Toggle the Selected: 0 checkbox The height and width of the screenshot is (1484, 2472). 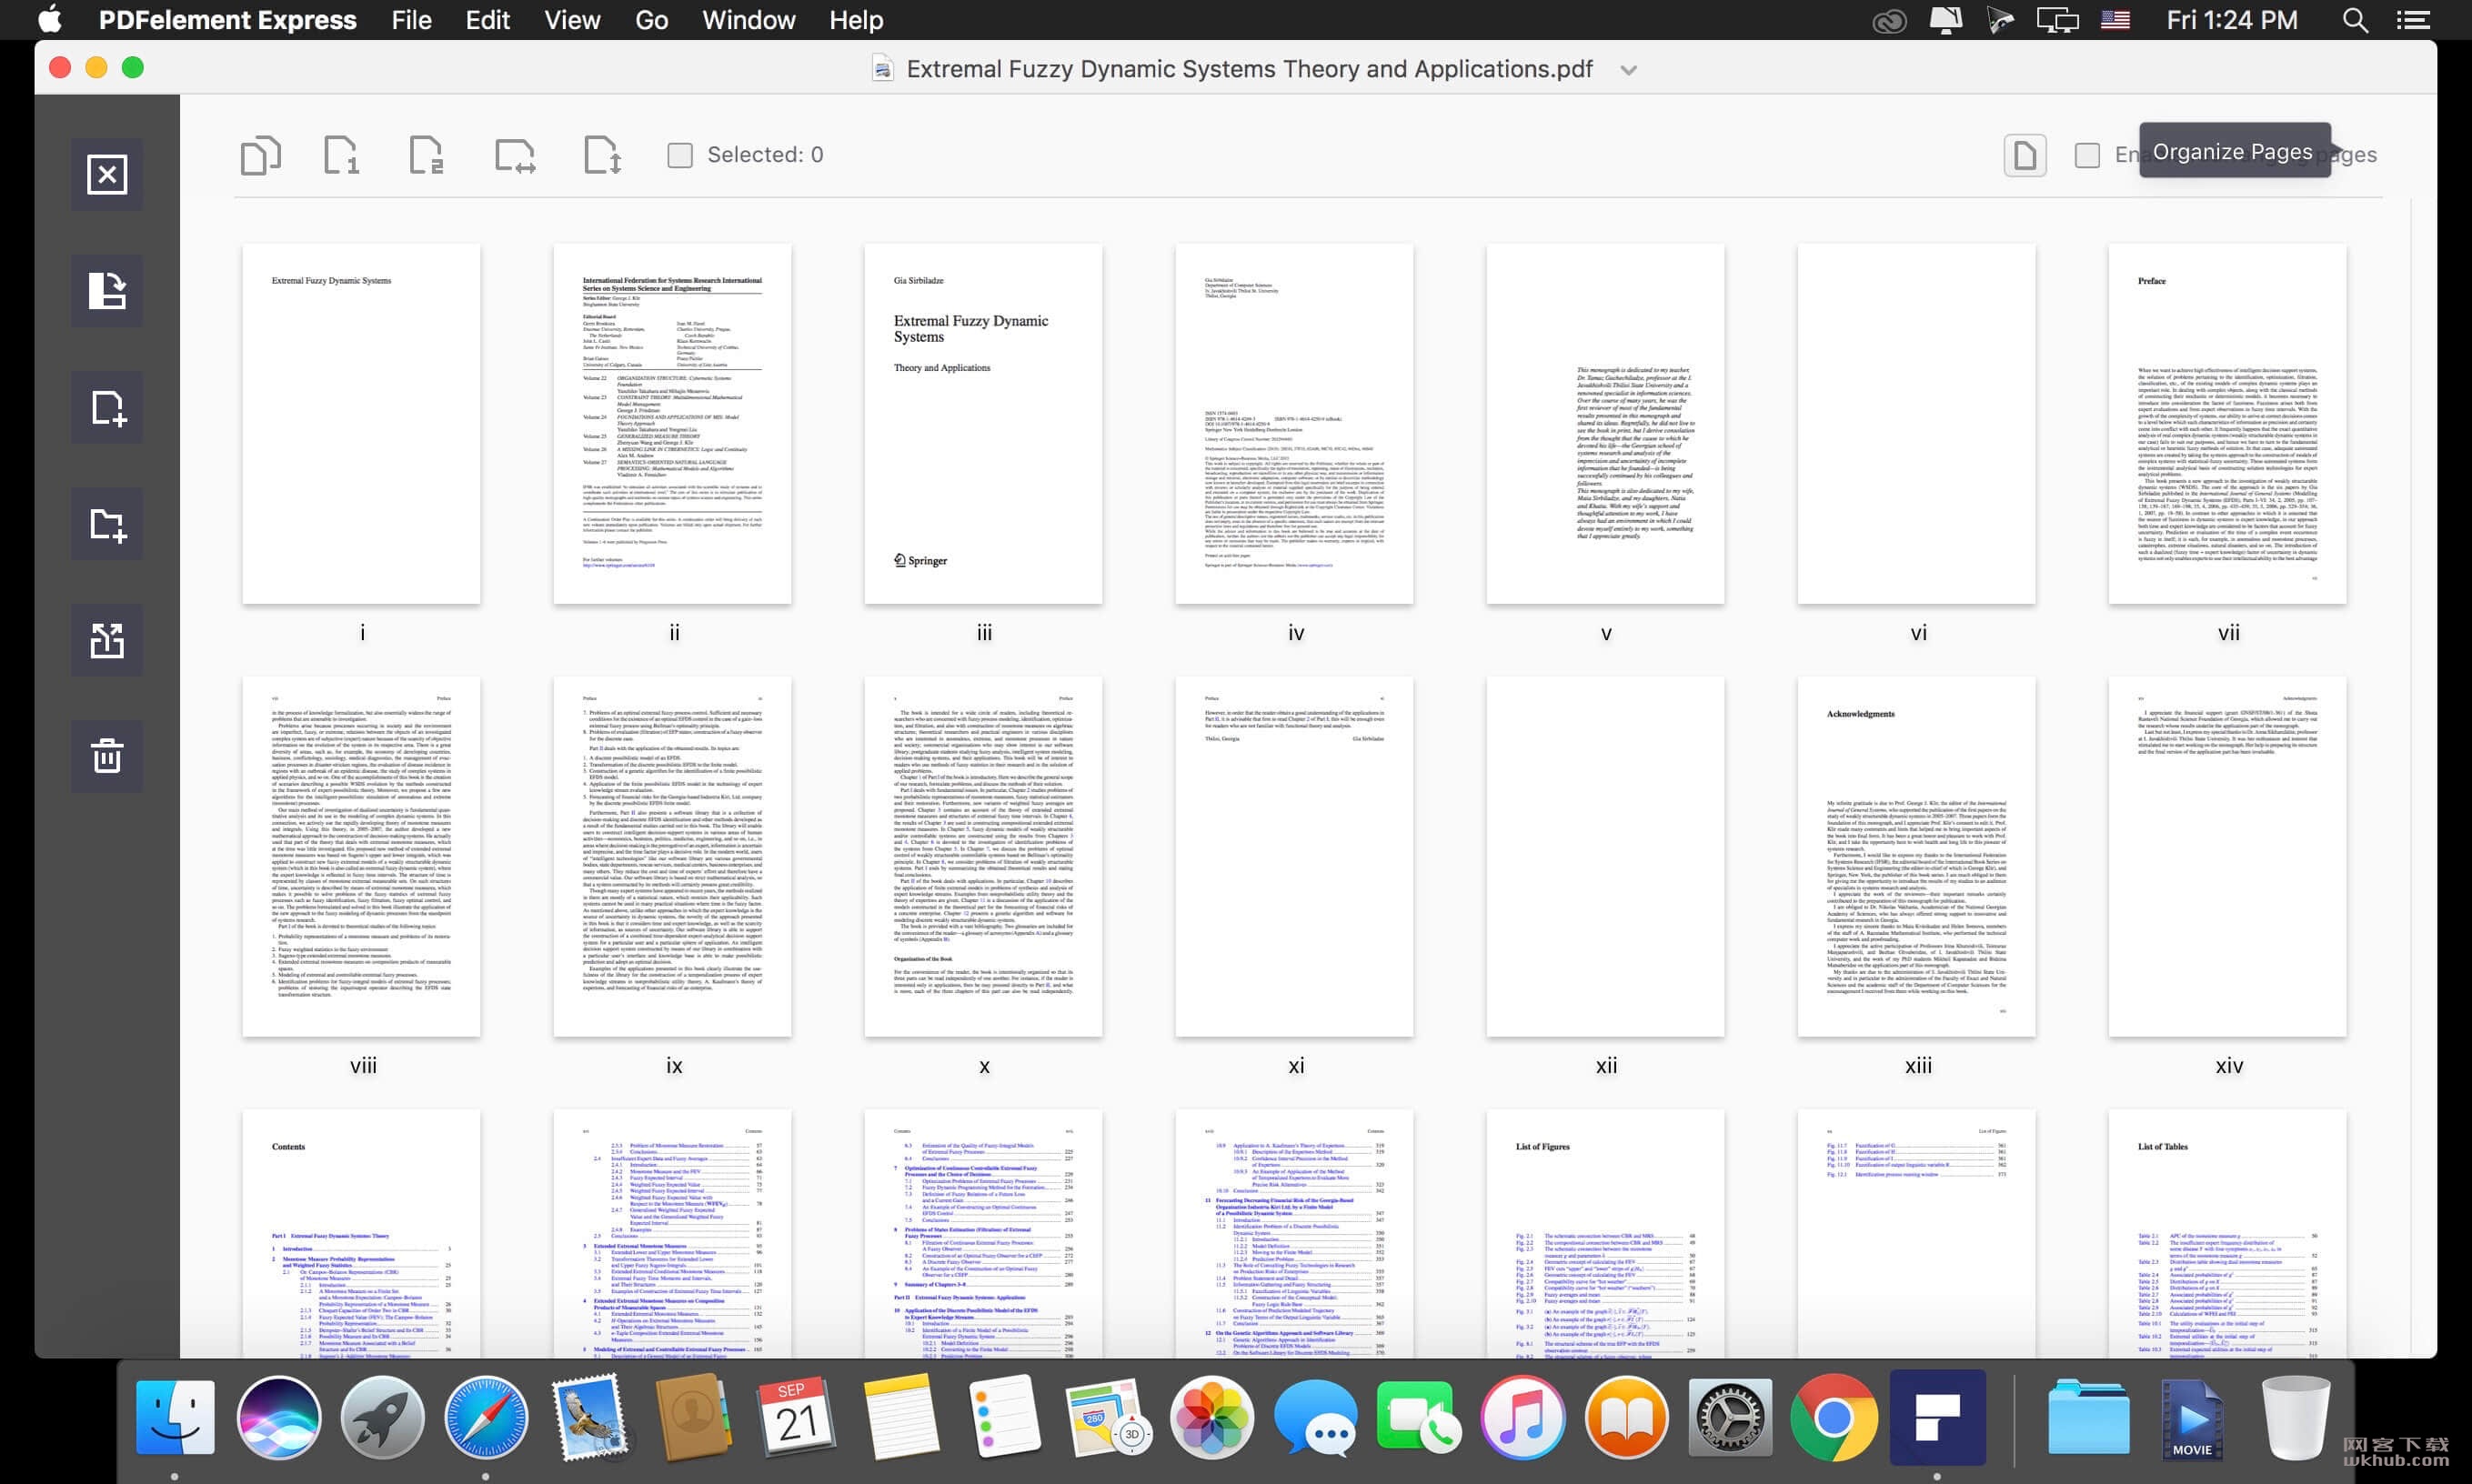coord(680,155)
